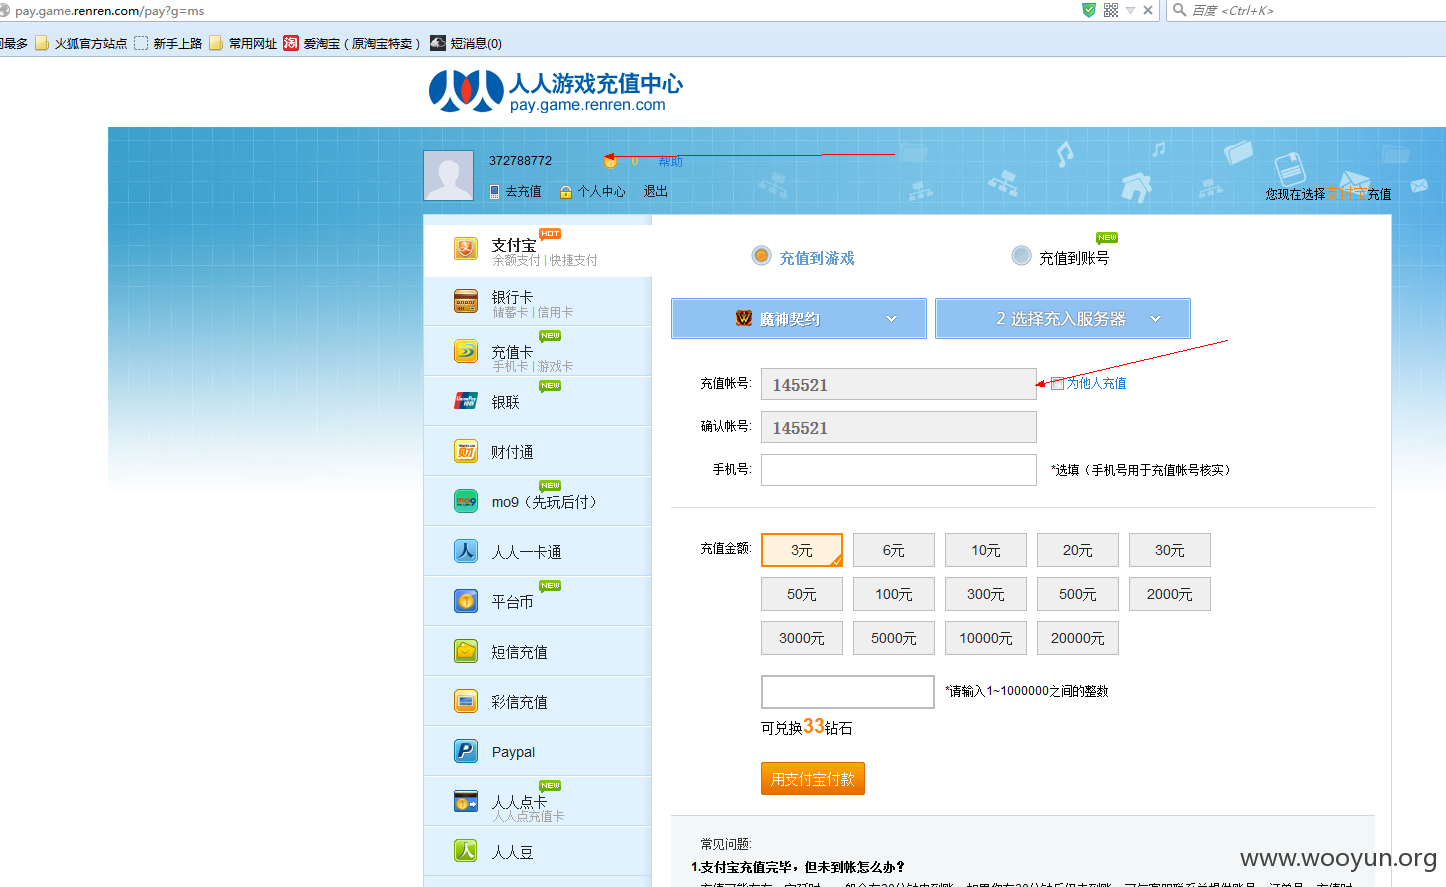Open the 选择充入服务器 server dropdown
The height and width of the screenshot is (887, 1446).
[1063, 318]
